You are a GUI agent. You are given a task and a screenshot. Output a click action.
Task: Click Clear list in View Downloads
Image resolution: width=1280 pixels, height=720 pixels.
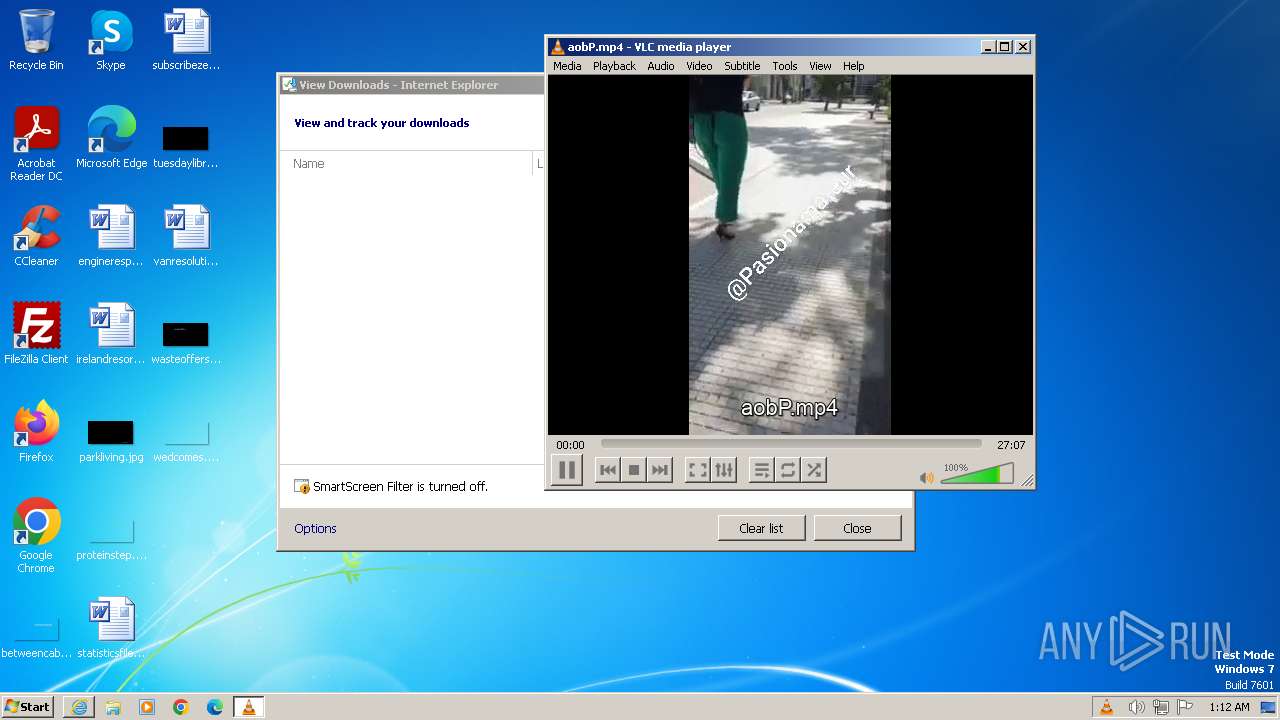(761, 528)
